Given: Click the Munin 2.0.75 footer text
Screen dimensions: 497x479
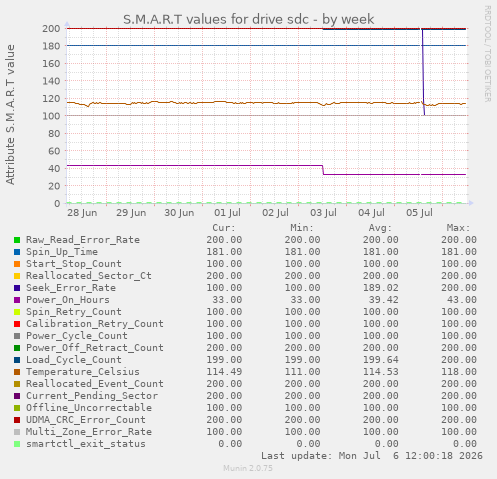Looking at the screenshot, I should click(248, 468).
